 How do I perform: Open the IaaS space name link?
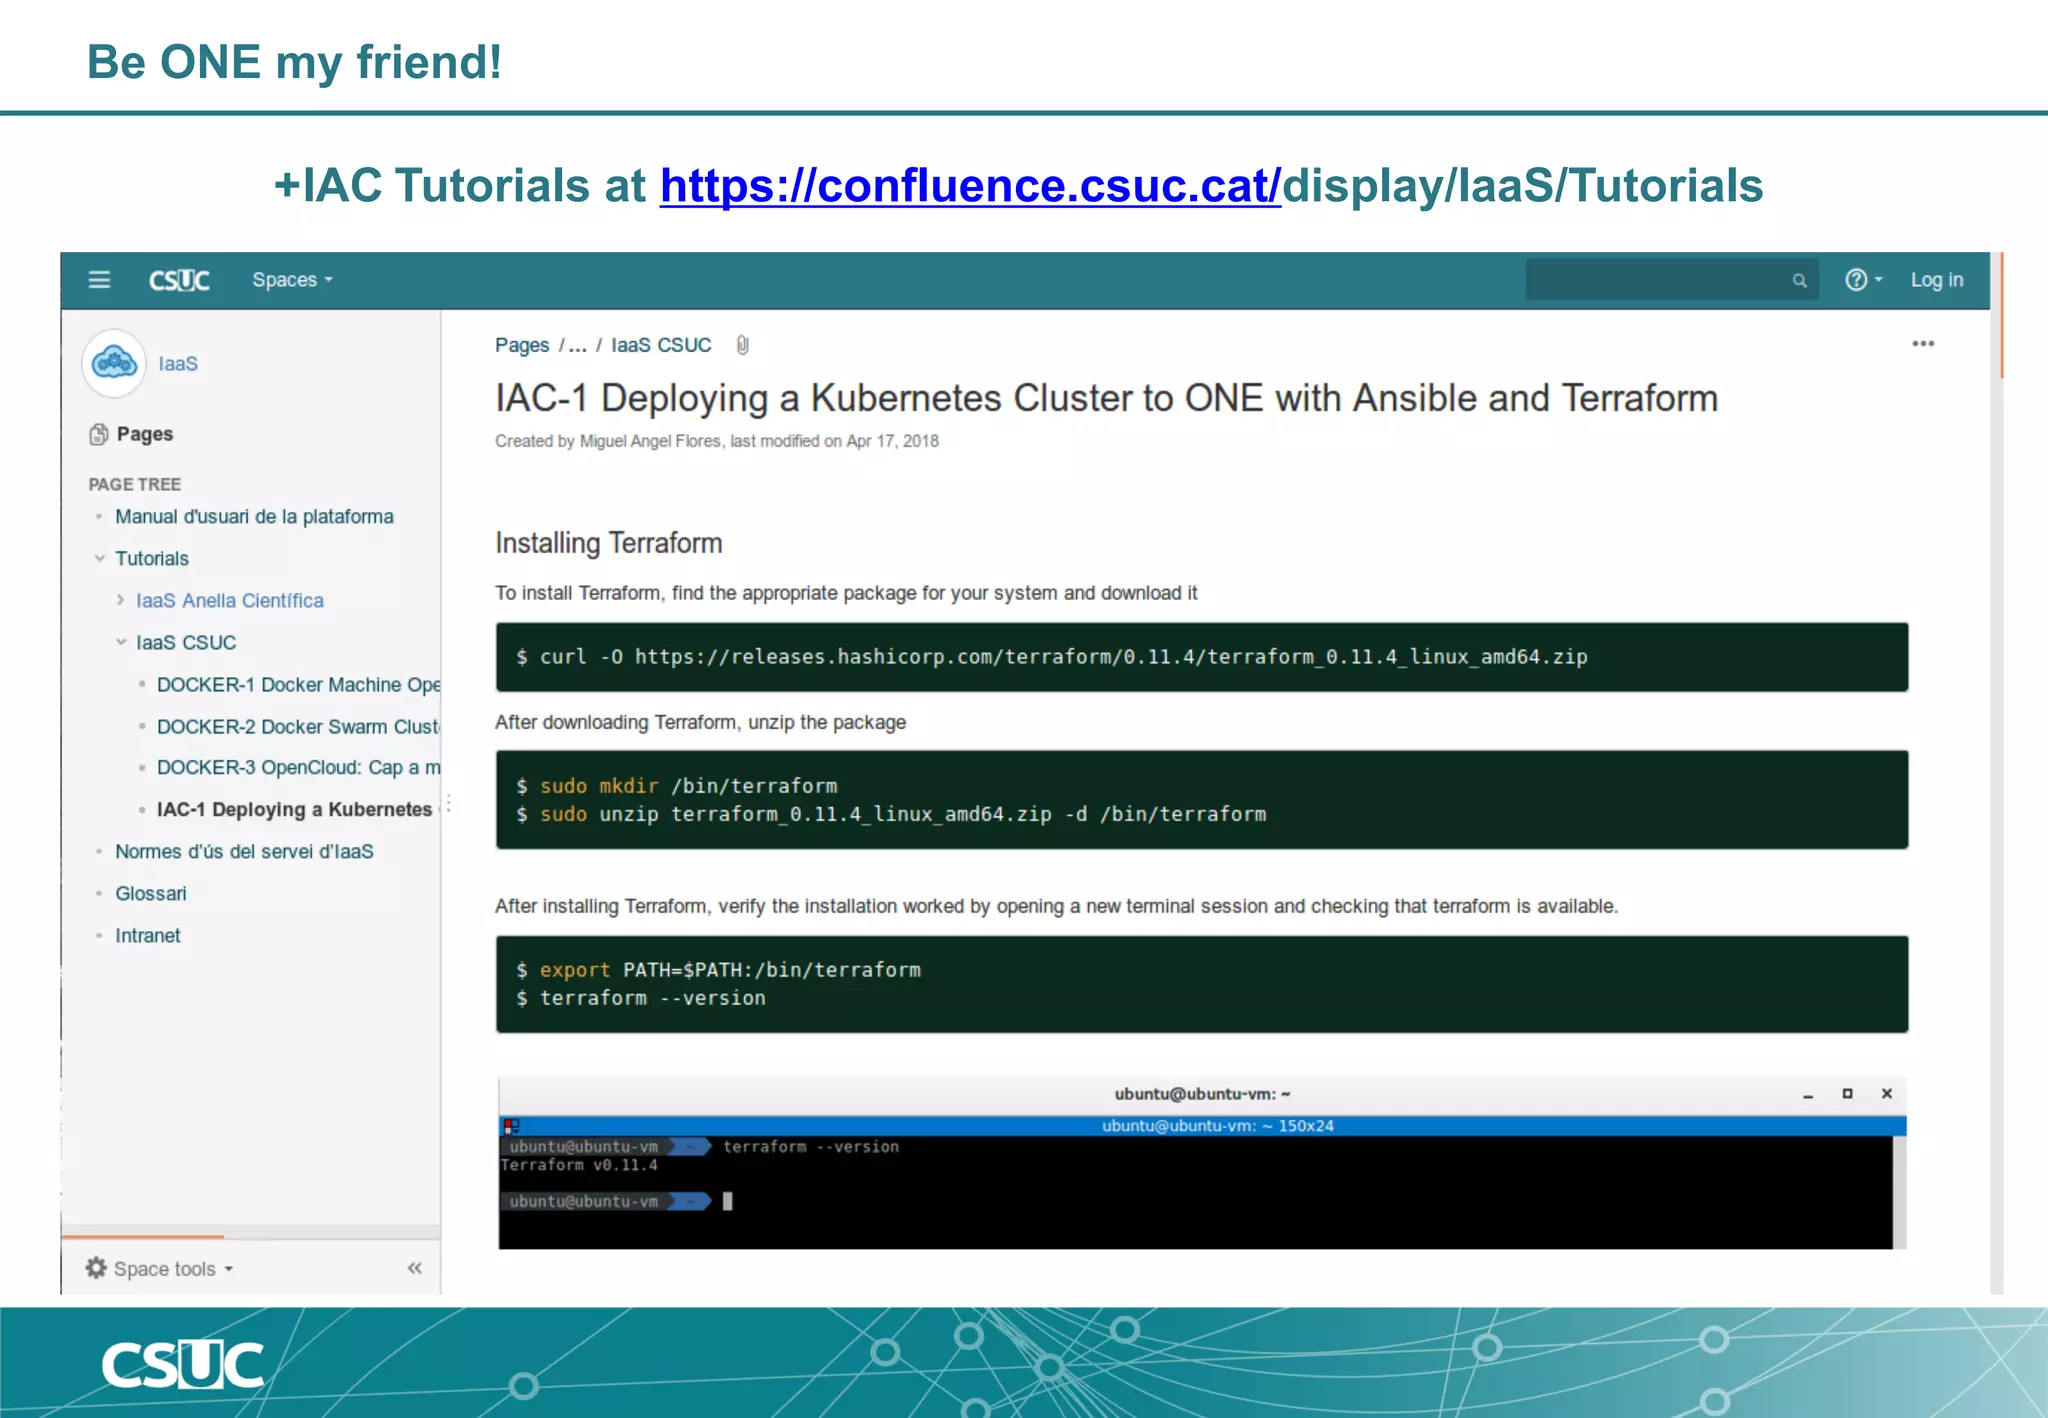(x=178, y=364)
